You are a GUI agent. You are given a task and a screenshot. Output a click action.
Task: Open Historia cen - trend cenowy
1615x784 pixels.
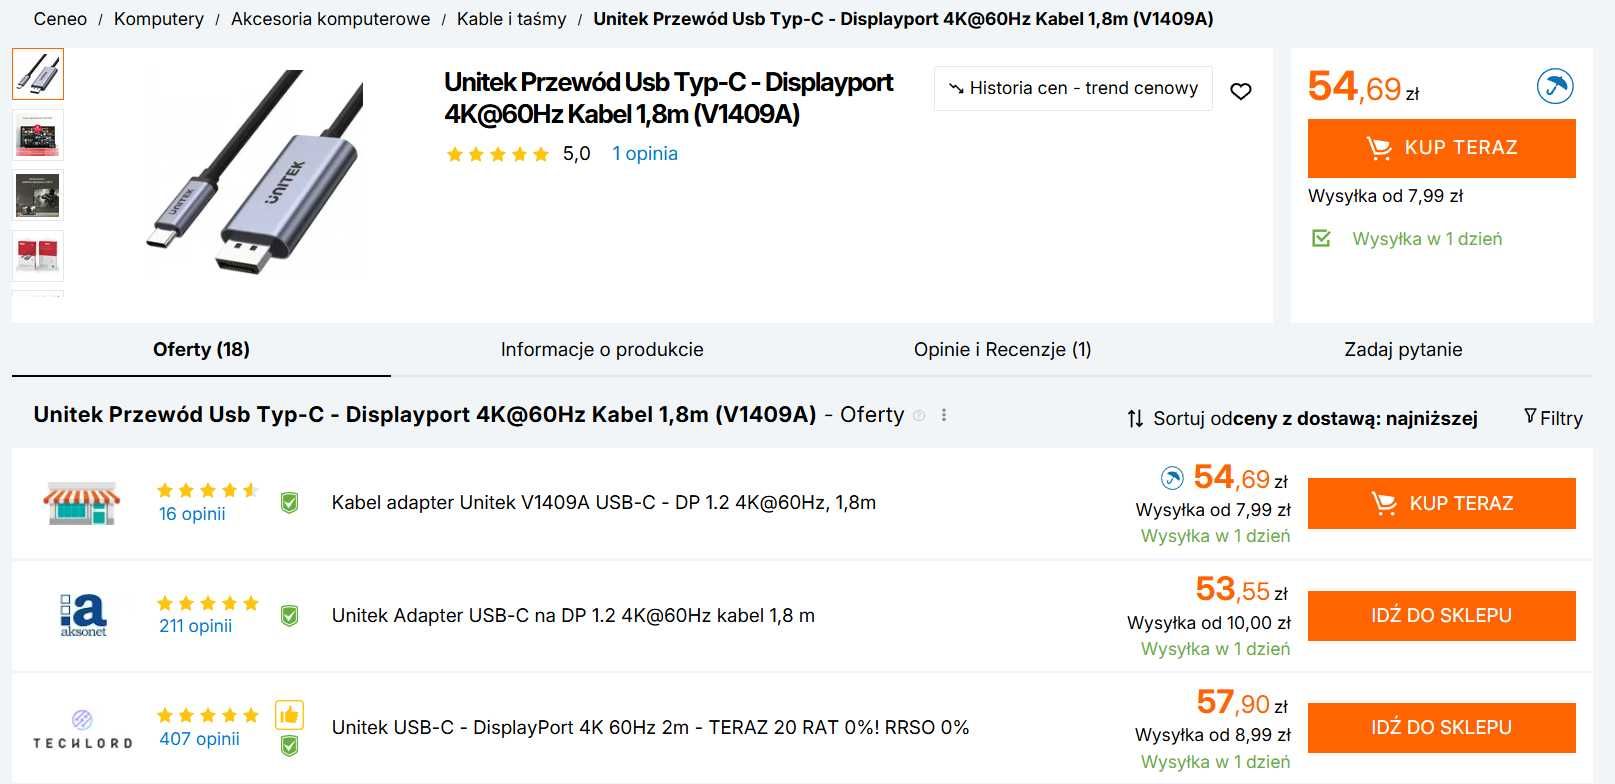[1073, 88]
